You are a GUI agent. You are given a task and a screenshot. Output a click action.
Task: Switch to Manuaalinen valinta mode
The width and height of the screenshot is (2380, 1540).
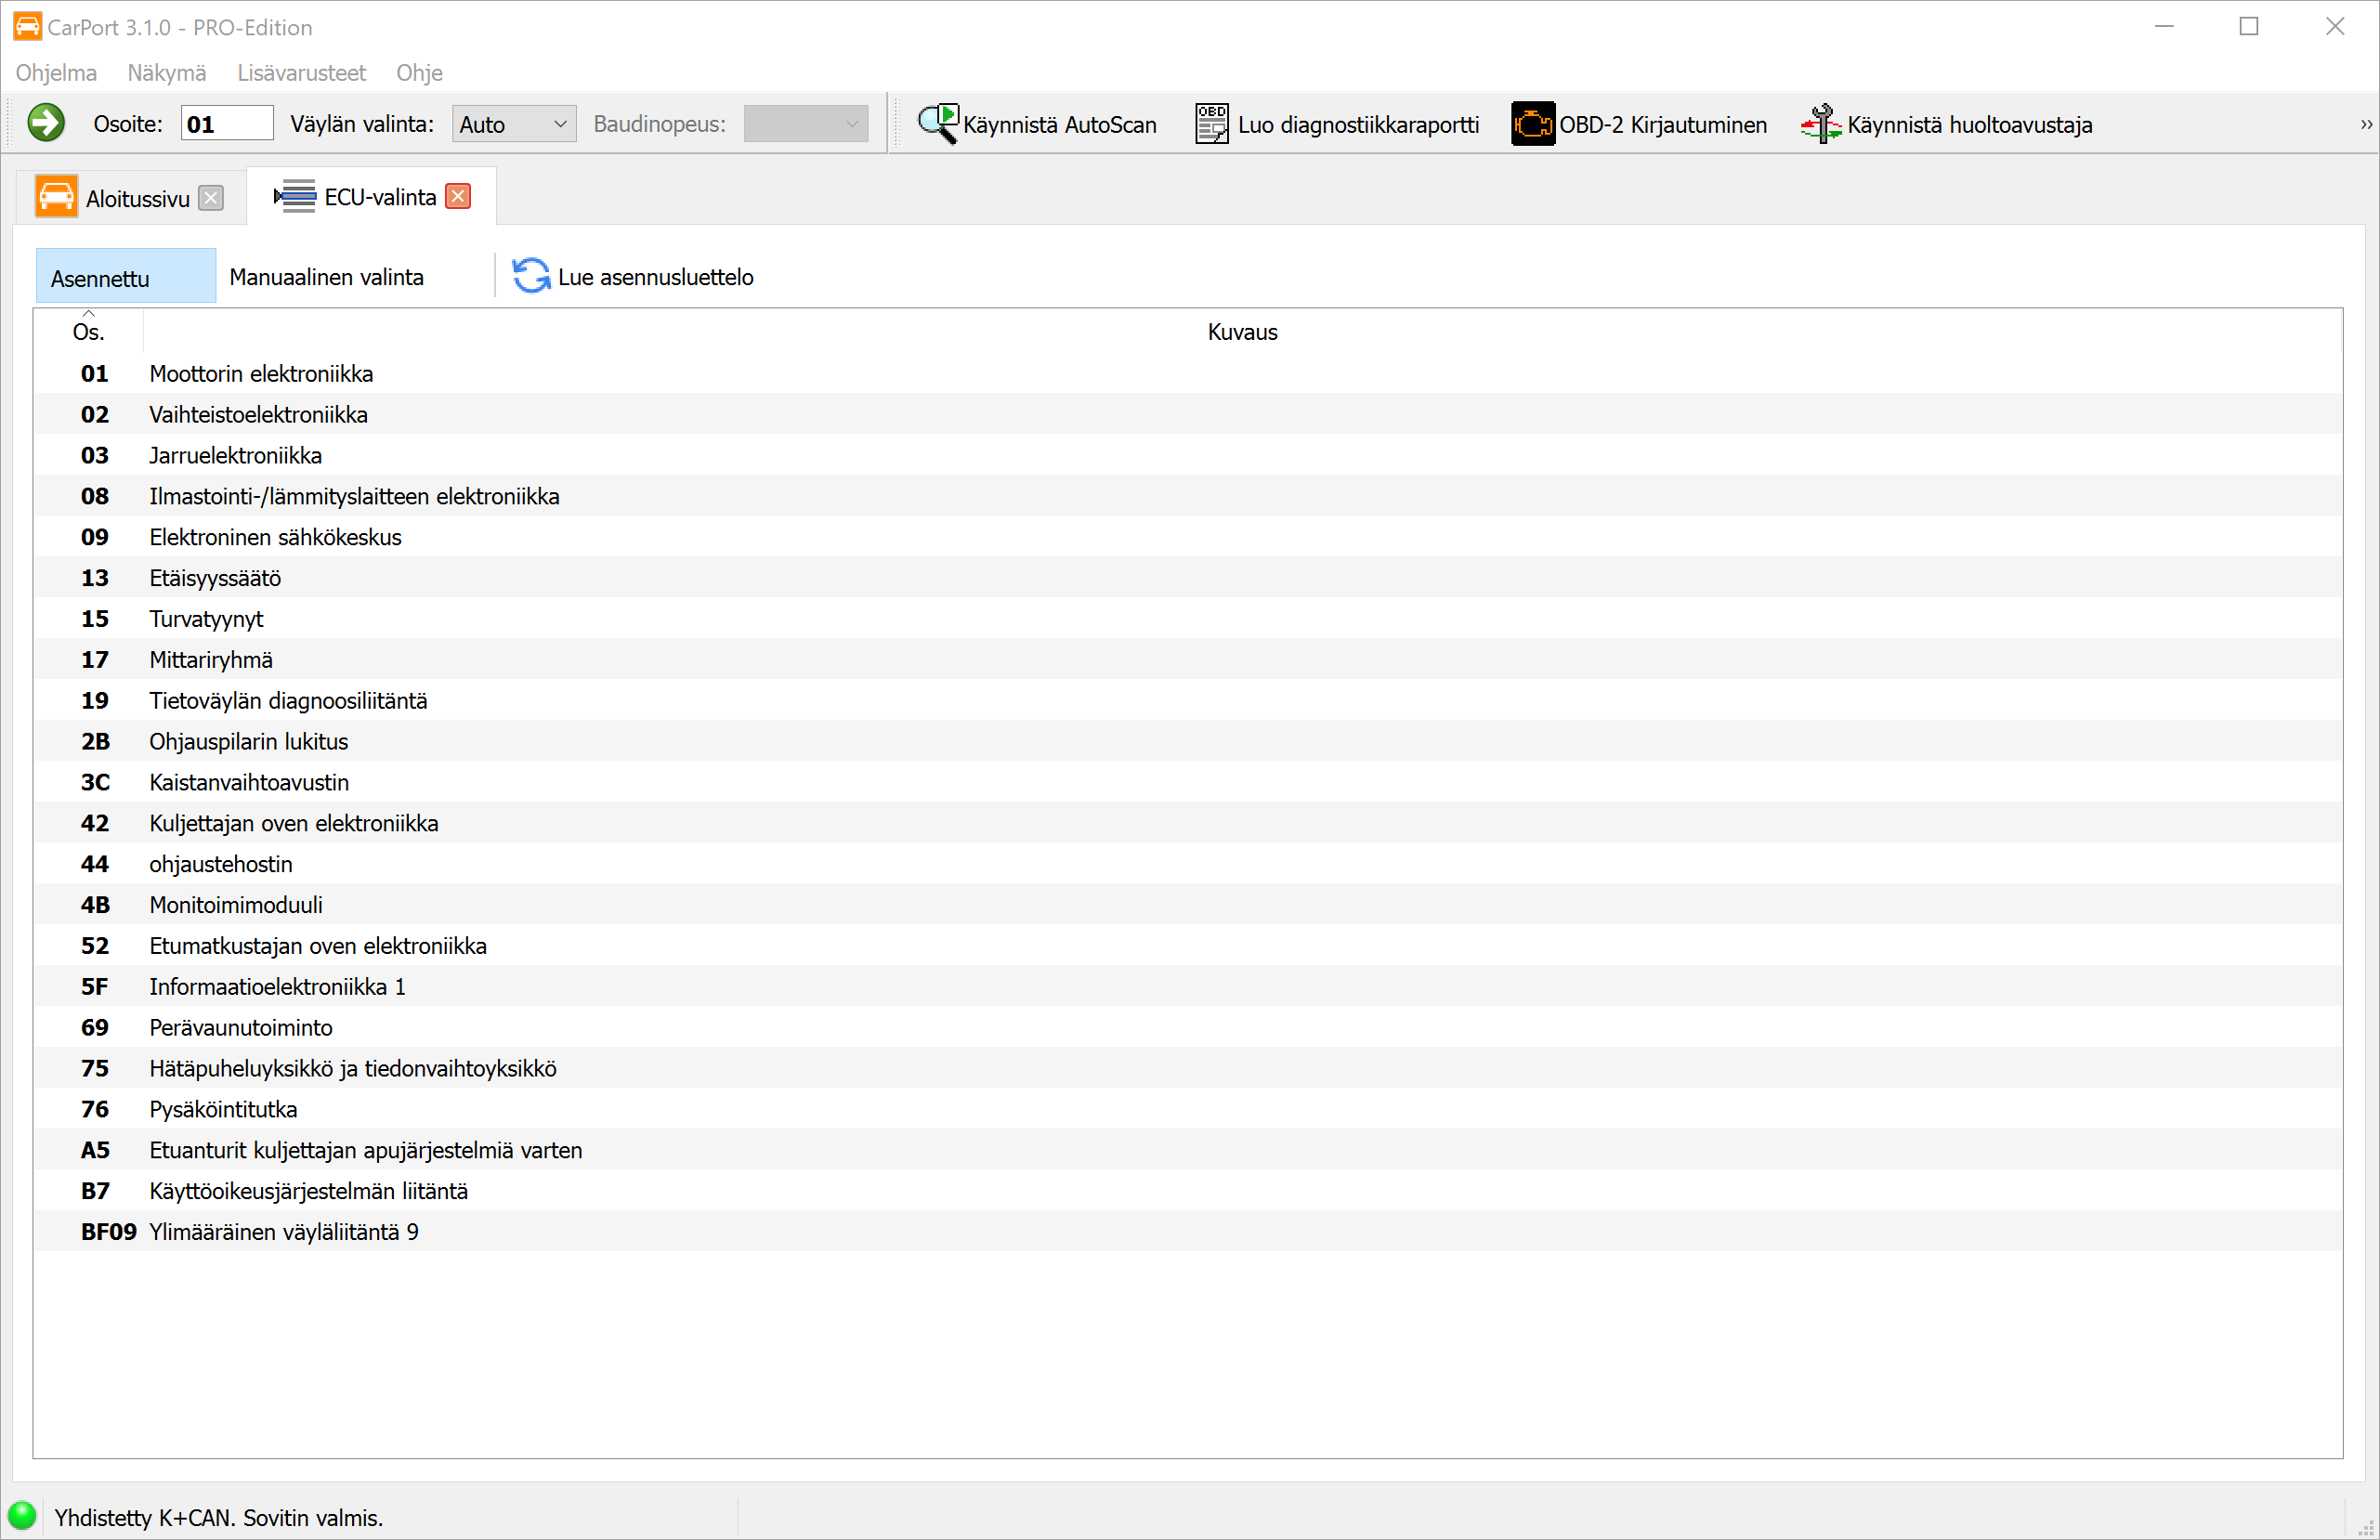click(326, 277)
